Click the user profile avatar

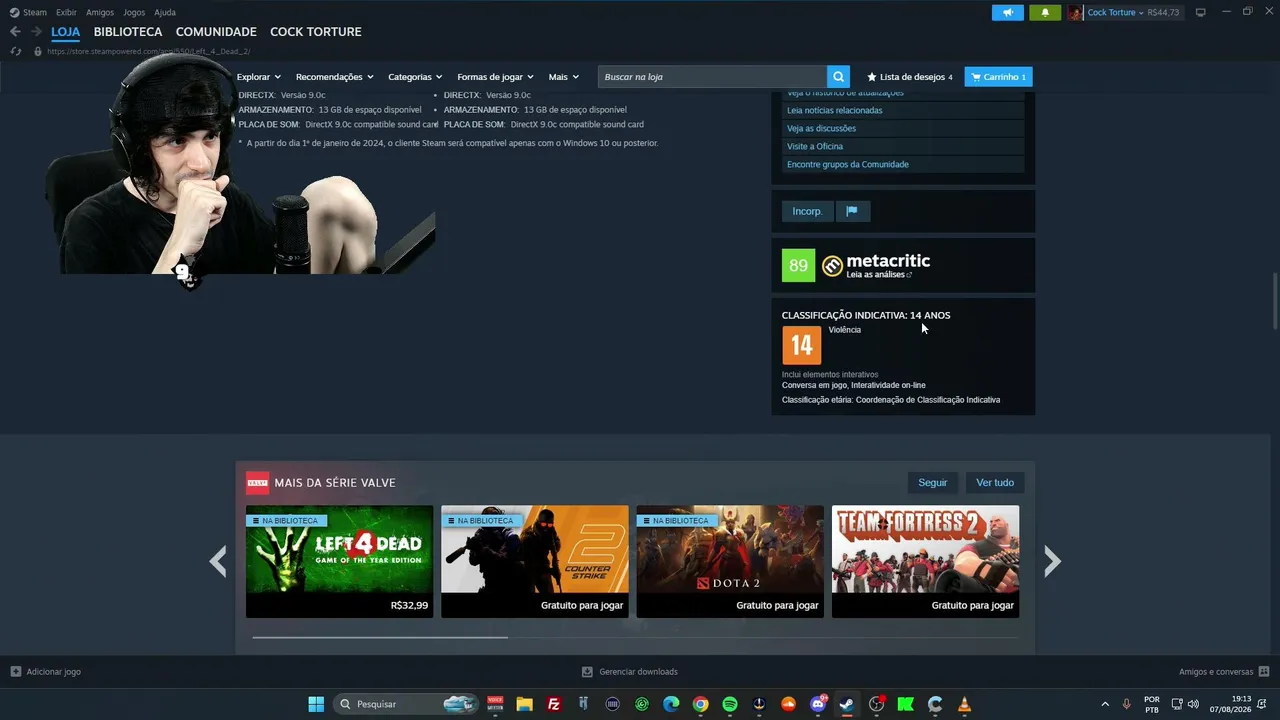click(1075, 13)
